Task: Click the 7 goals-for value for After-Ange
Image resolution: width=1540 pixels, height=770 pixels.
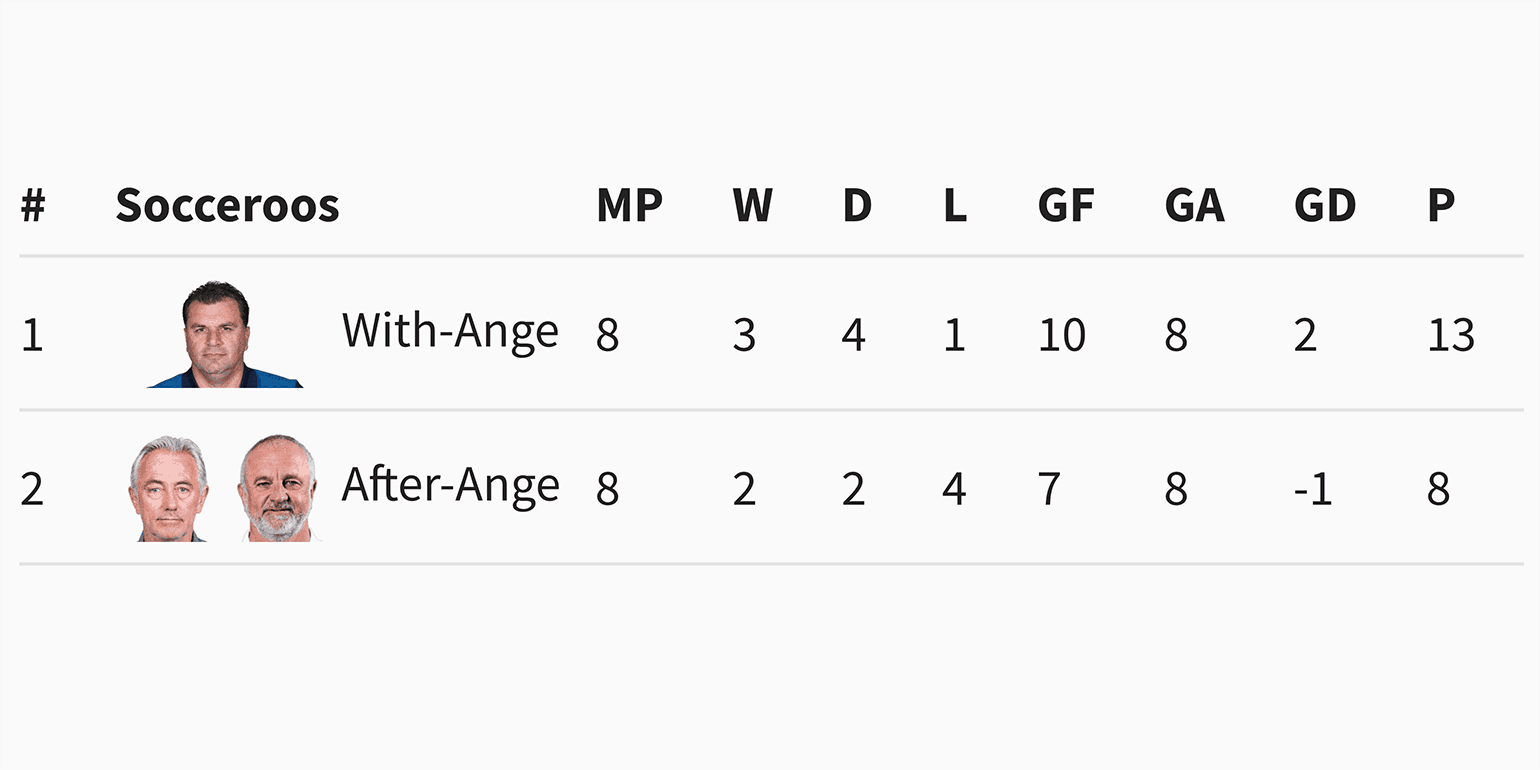Action: (1049, 490)
